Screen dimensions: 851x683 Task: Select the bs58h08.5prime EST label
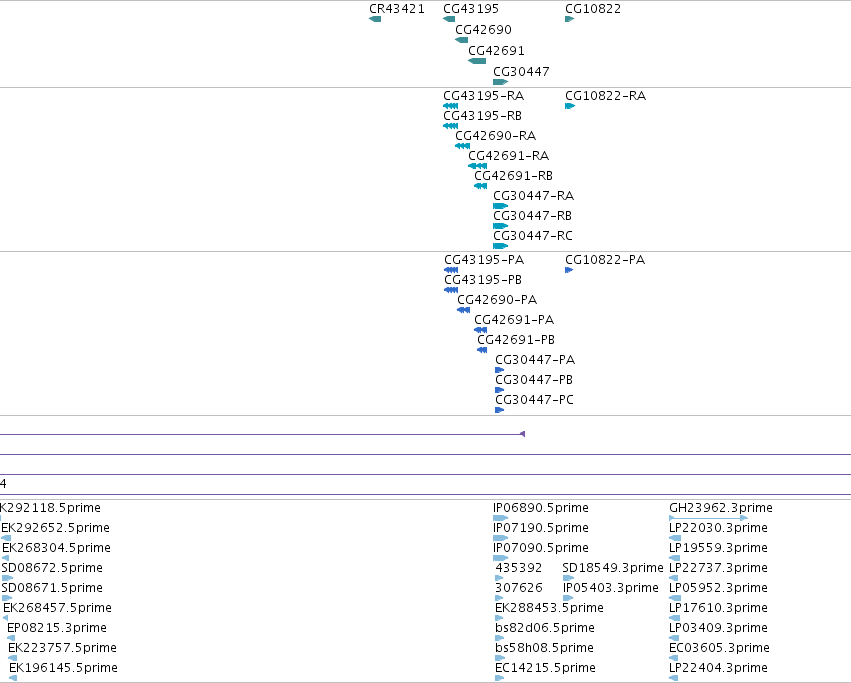[x=544, y=648]
